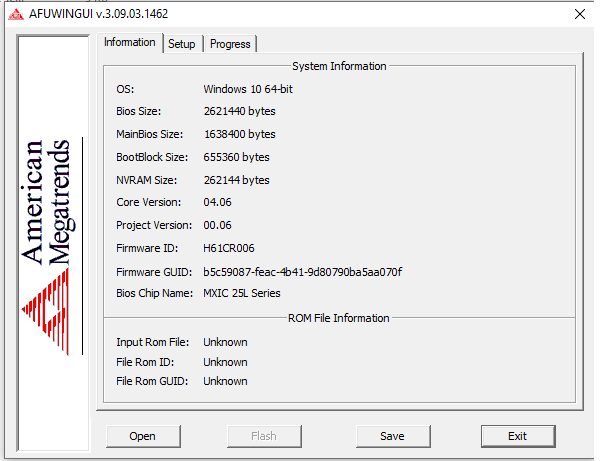Click the Input Rom File label
The height and width of the screenshot is (461, 606).
(x=153, y=342)
